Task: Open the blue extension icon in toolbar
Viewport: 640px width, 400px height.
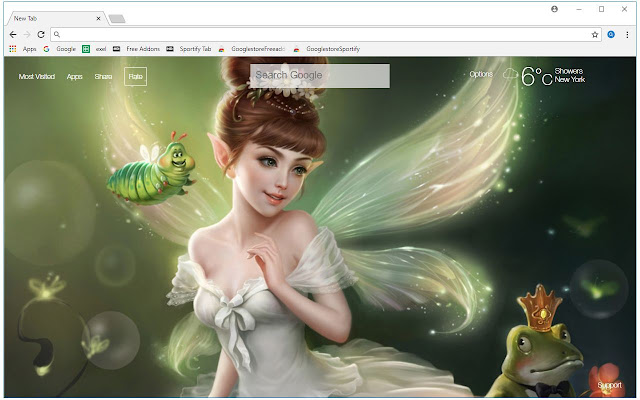Action: (x=611, y=35)
